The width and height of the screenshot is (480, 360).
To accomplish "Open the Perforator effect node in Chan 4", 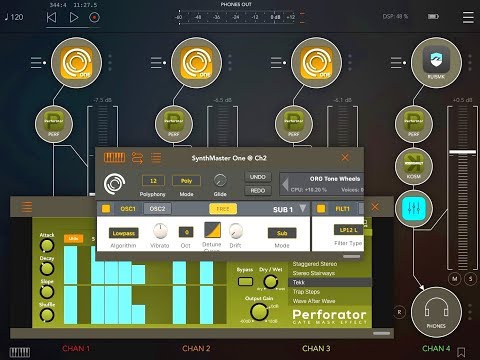I will click(414, 124).
